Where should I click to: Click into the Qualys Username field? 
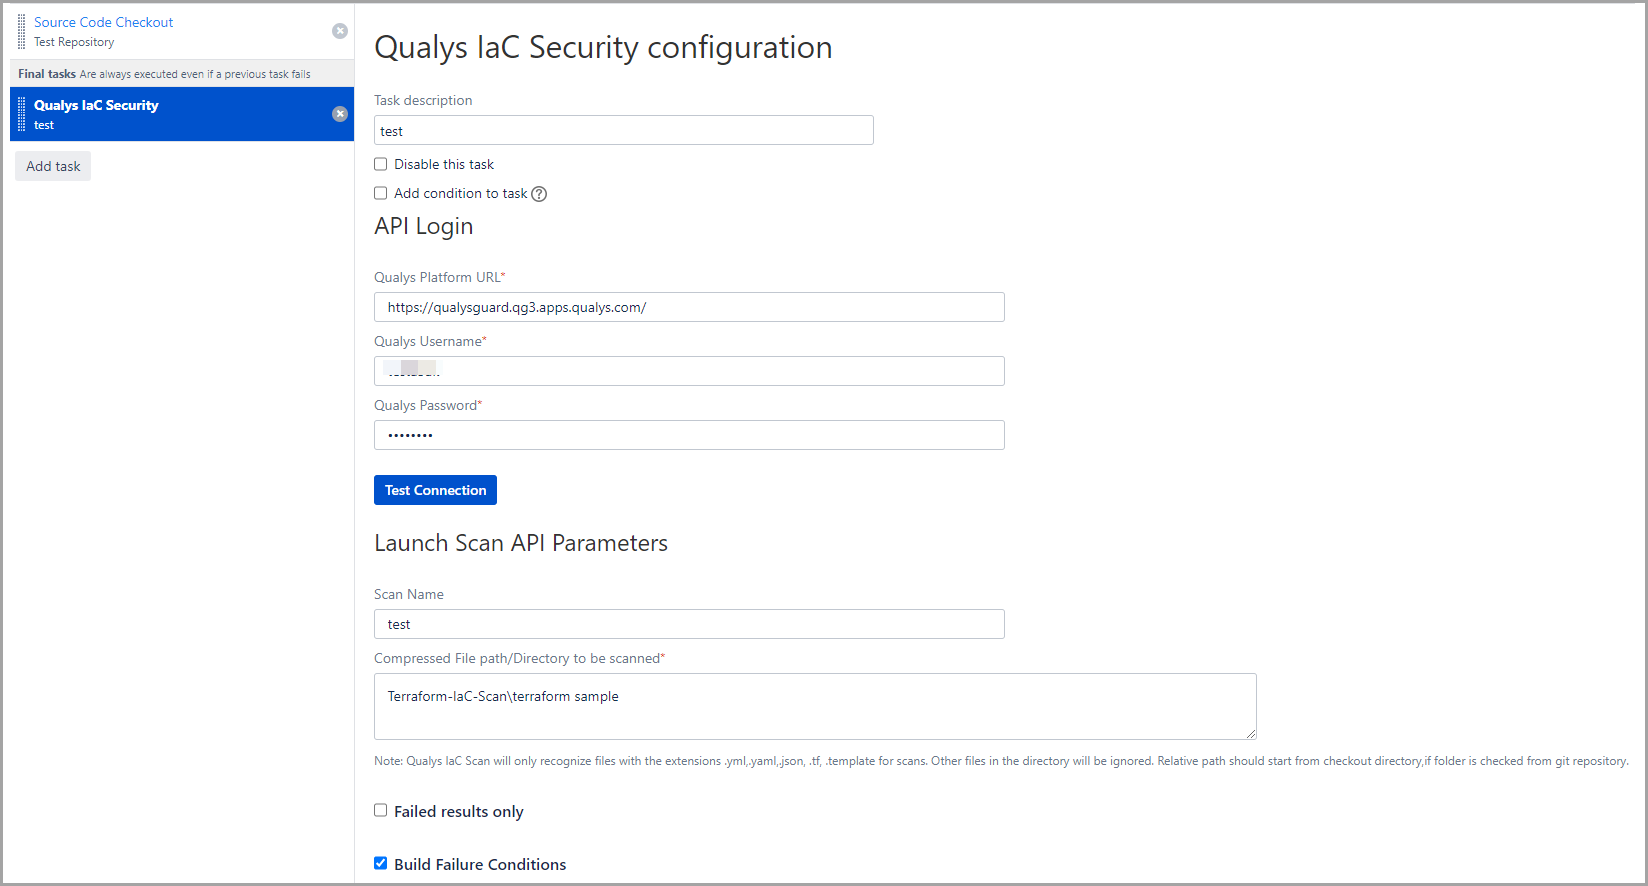point(689,371)
